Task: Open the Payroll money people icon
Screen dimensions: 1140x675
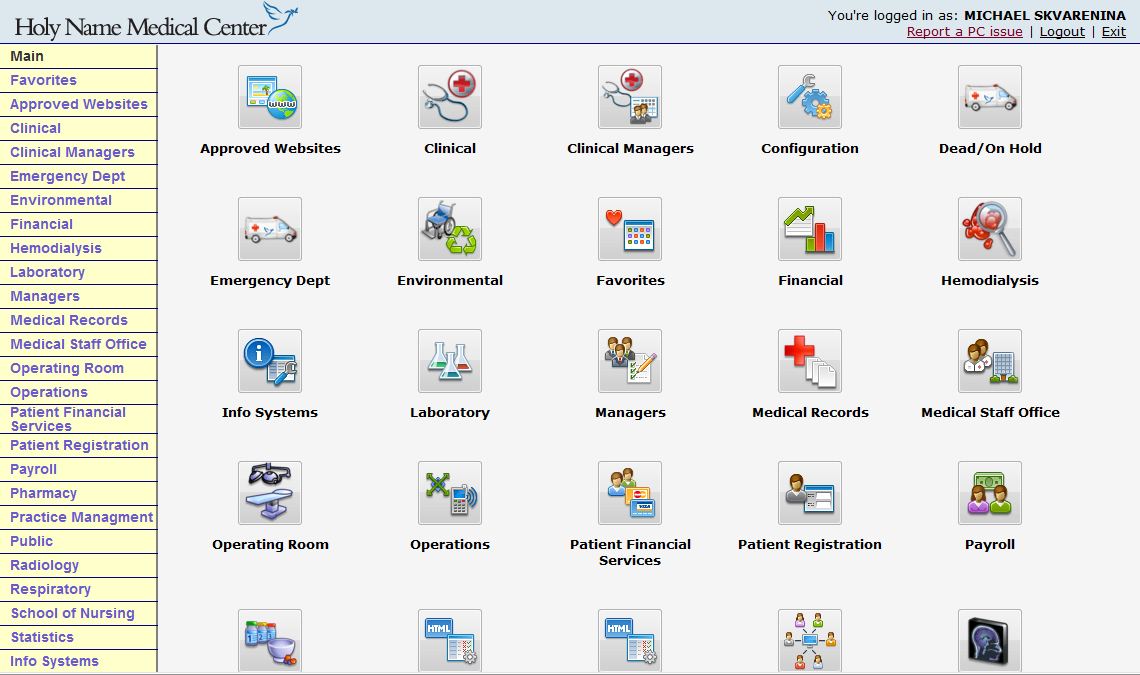Action: tap(990, 493)
